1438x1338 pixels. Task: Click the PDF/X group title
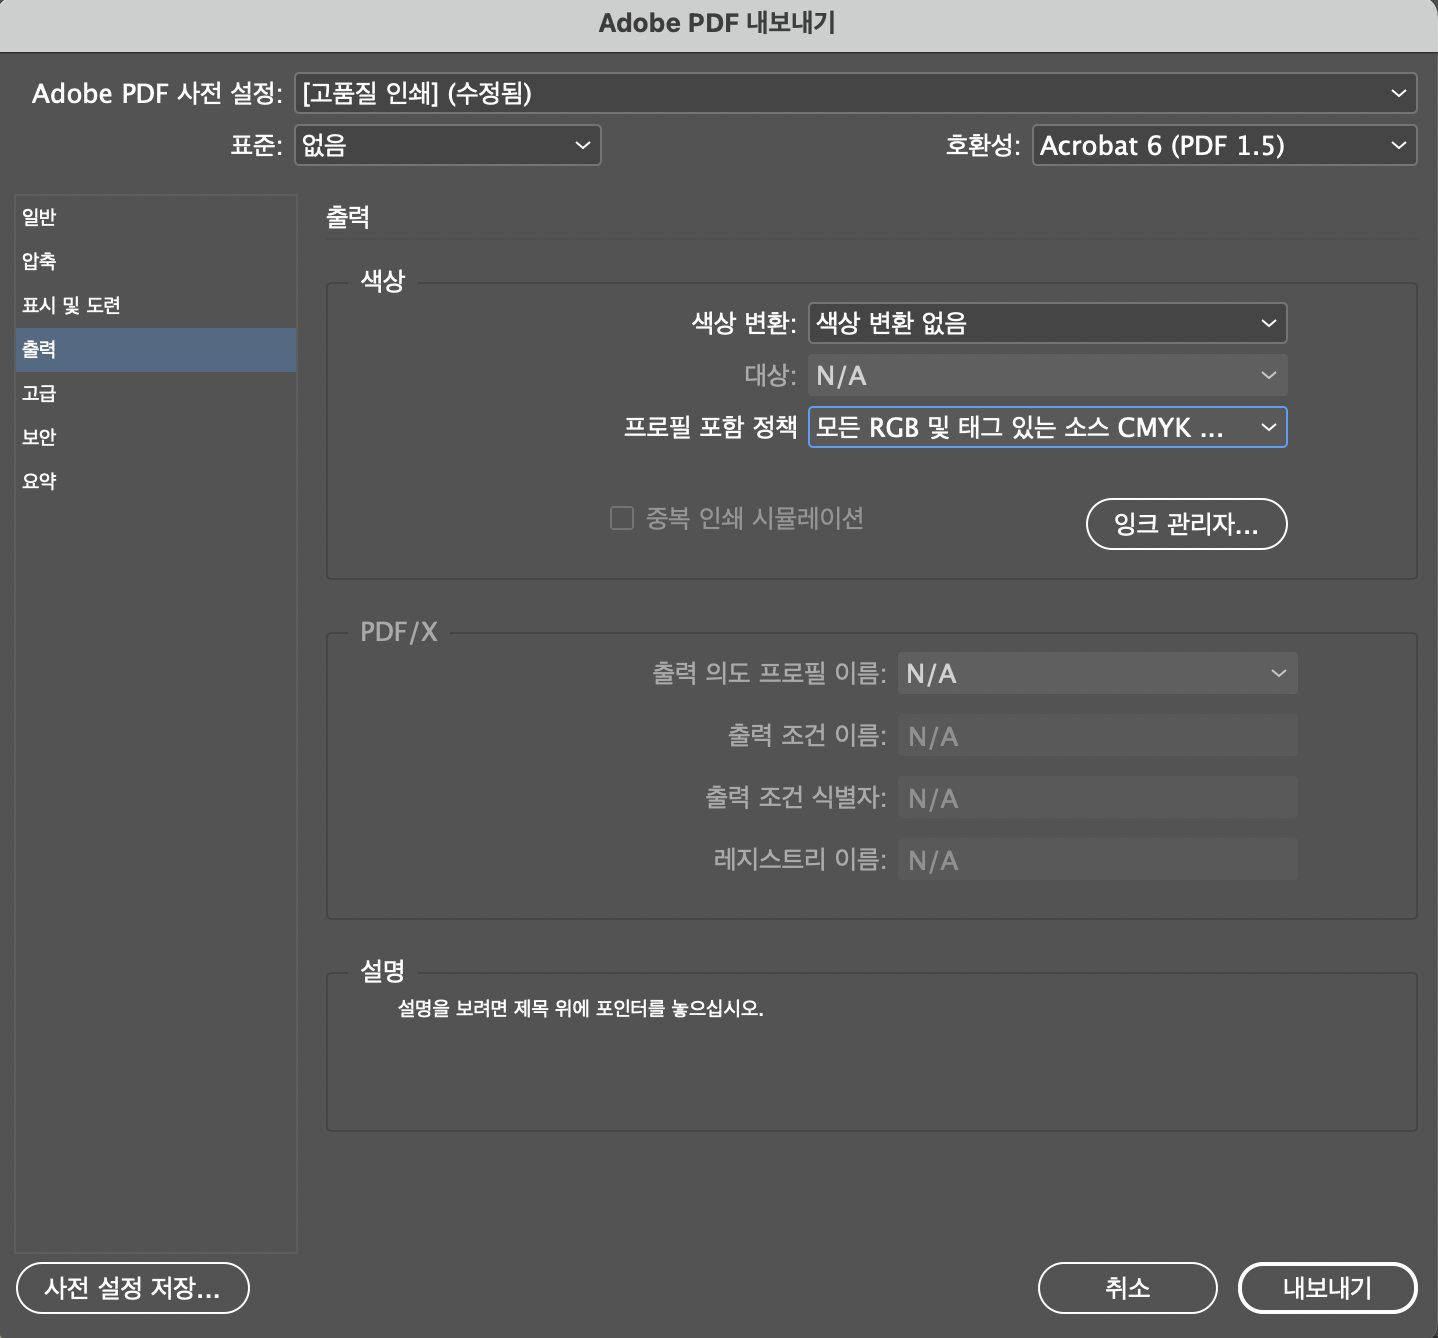pos(399,632)
